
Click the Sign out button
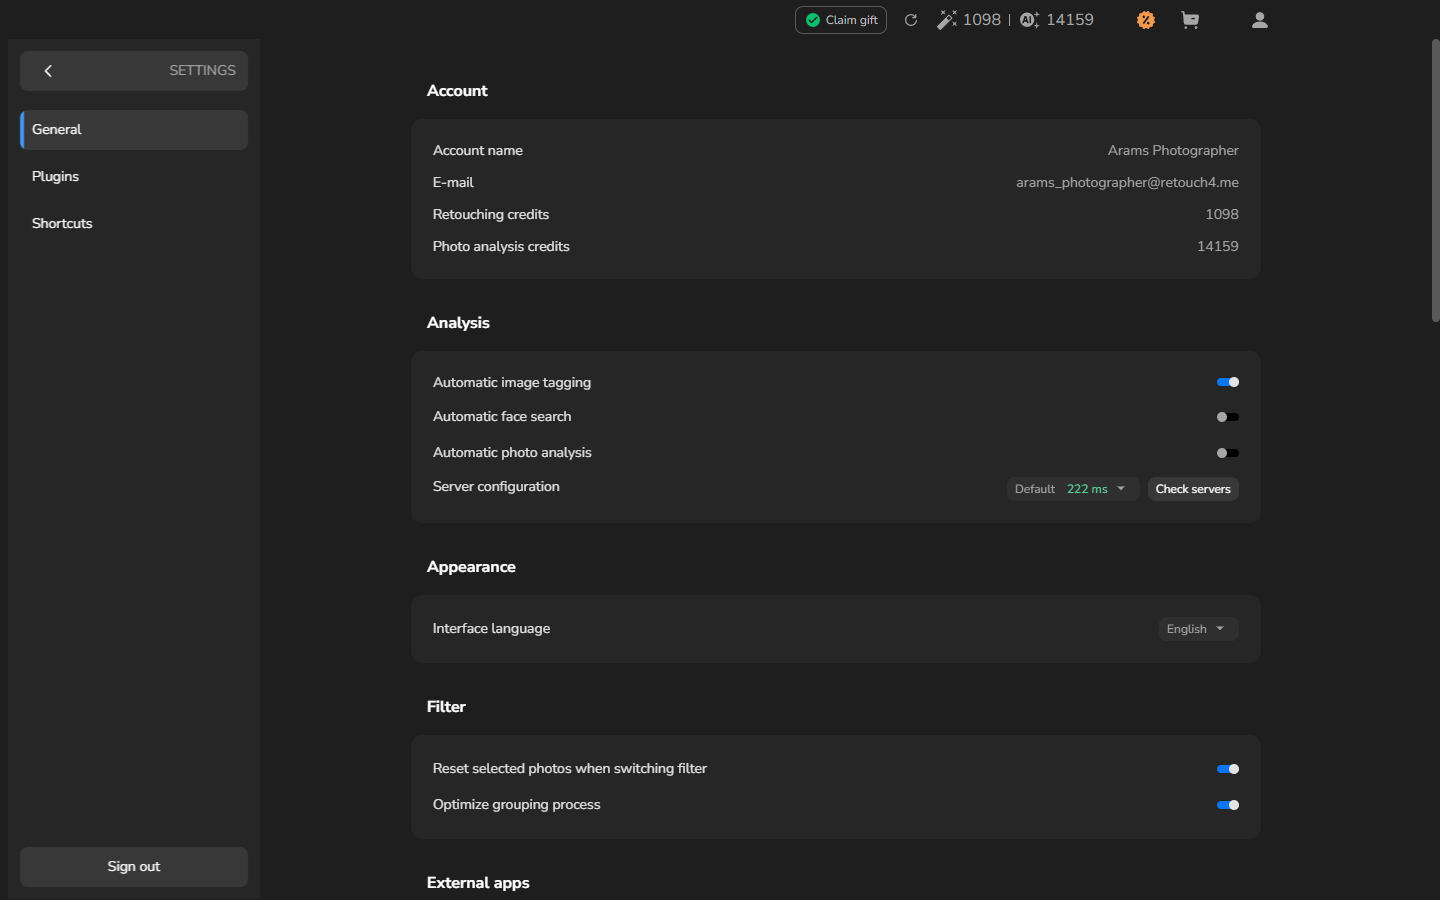(134, 867)
